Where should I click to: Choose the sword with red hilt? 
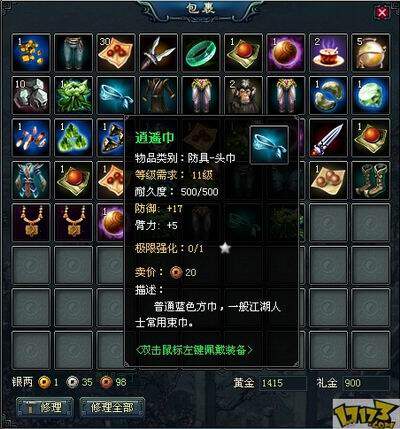(x=328, y=138)
